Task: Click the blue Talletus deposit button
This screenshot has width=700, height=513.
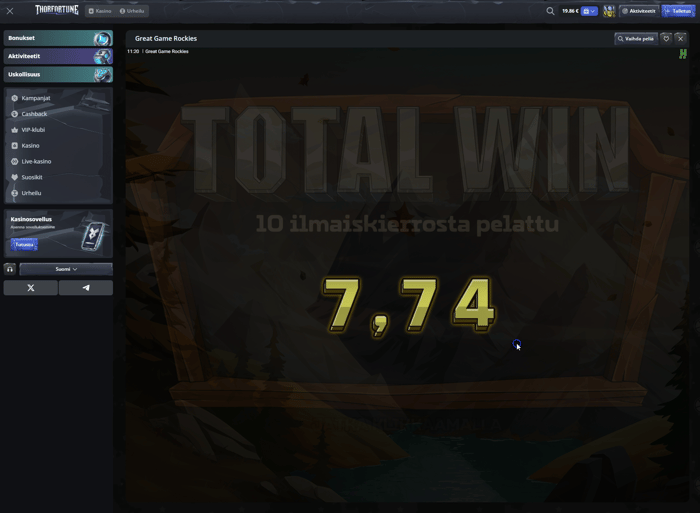Action: coord(678,11)
